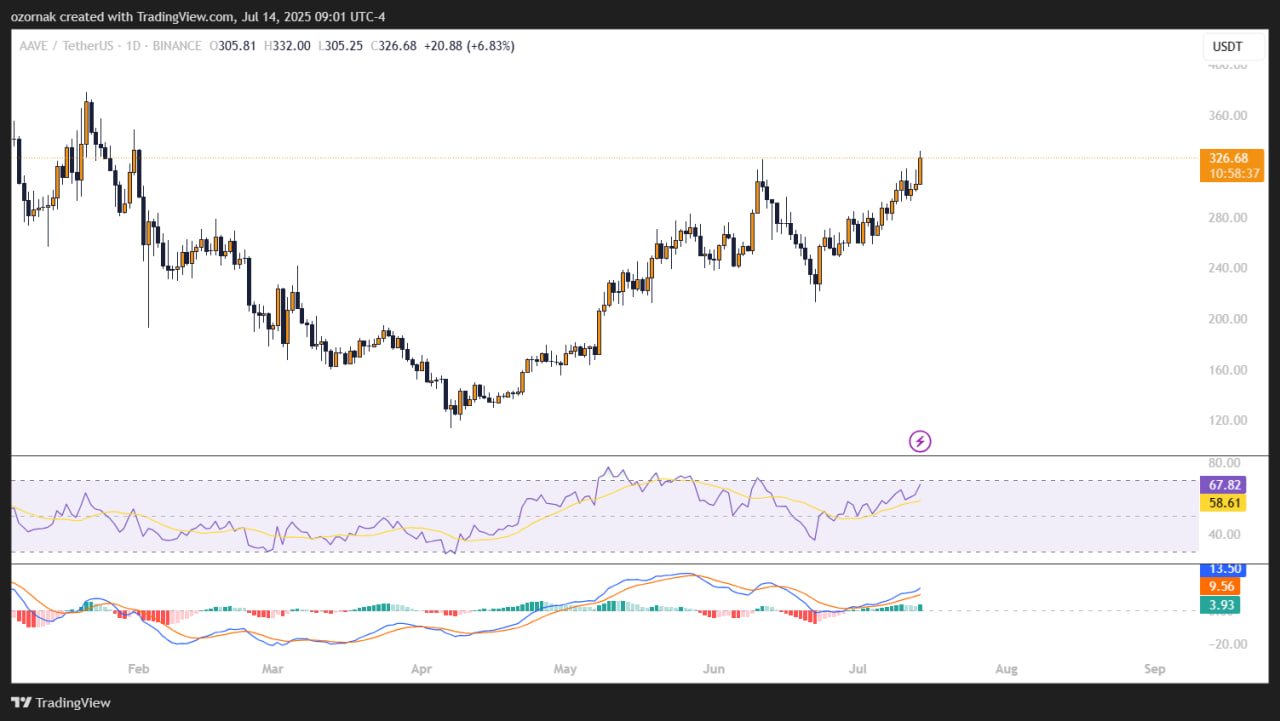
Task: Click the -20.00 MACD scale label
Action: point(1225,644)
